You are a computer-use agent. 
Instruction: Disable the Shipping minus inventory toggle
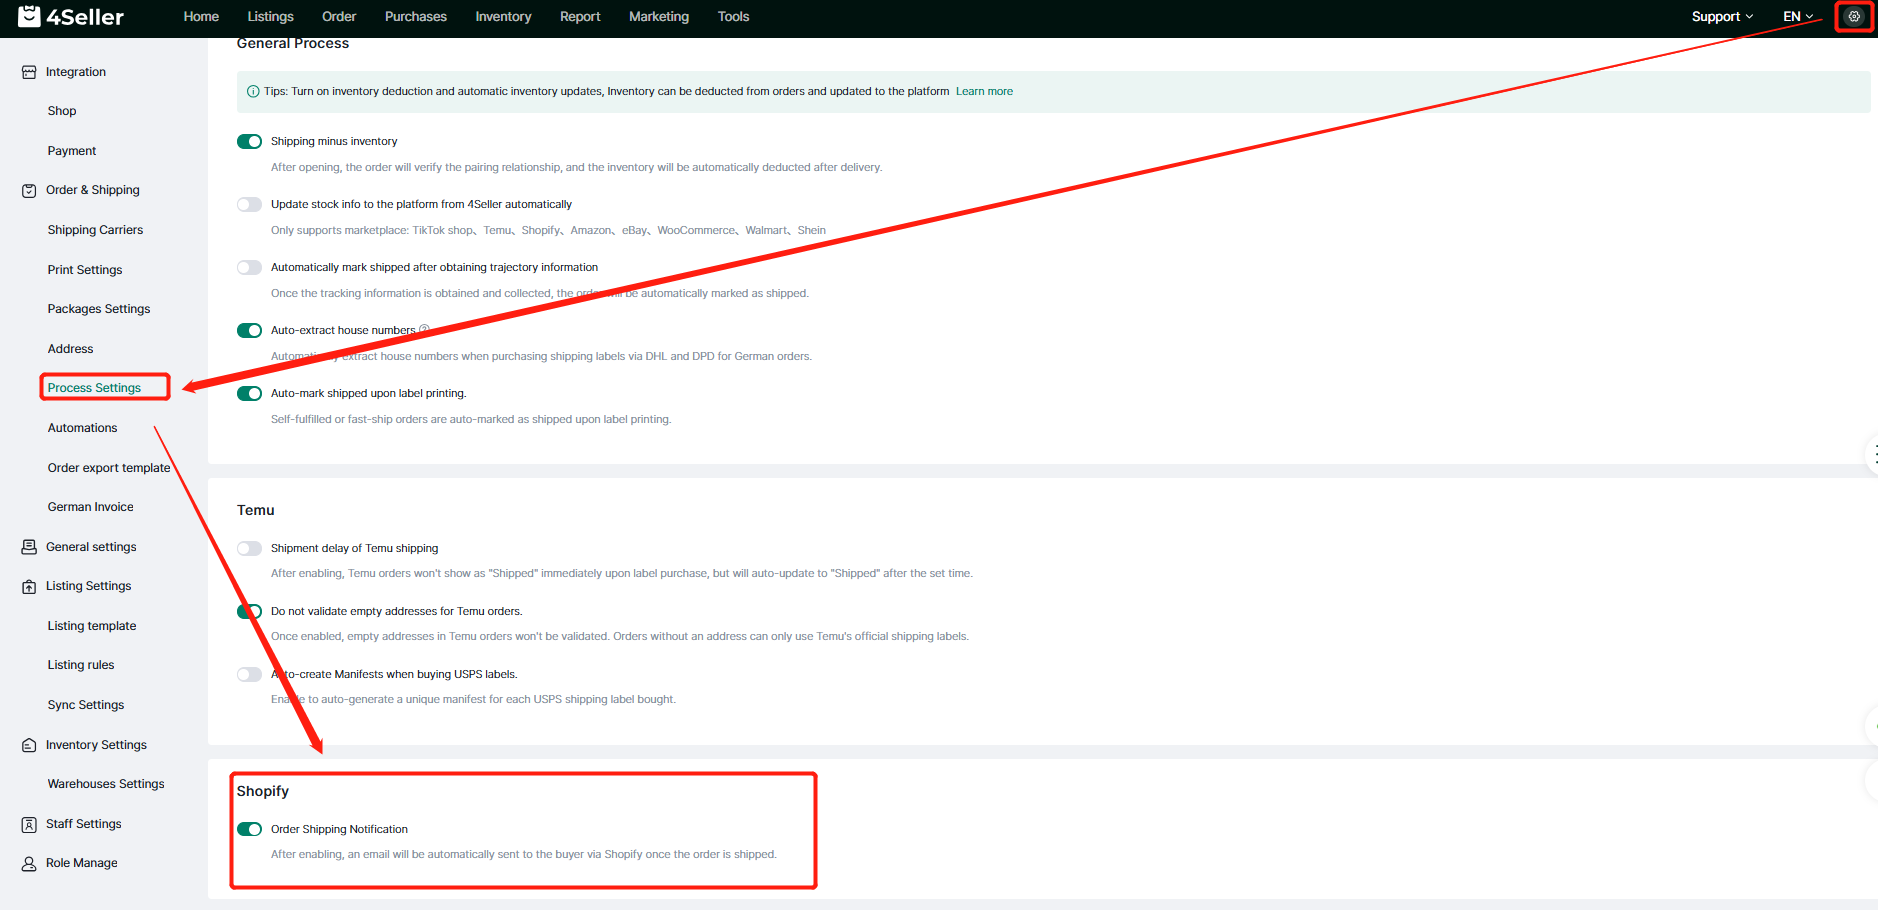(249, 142)
